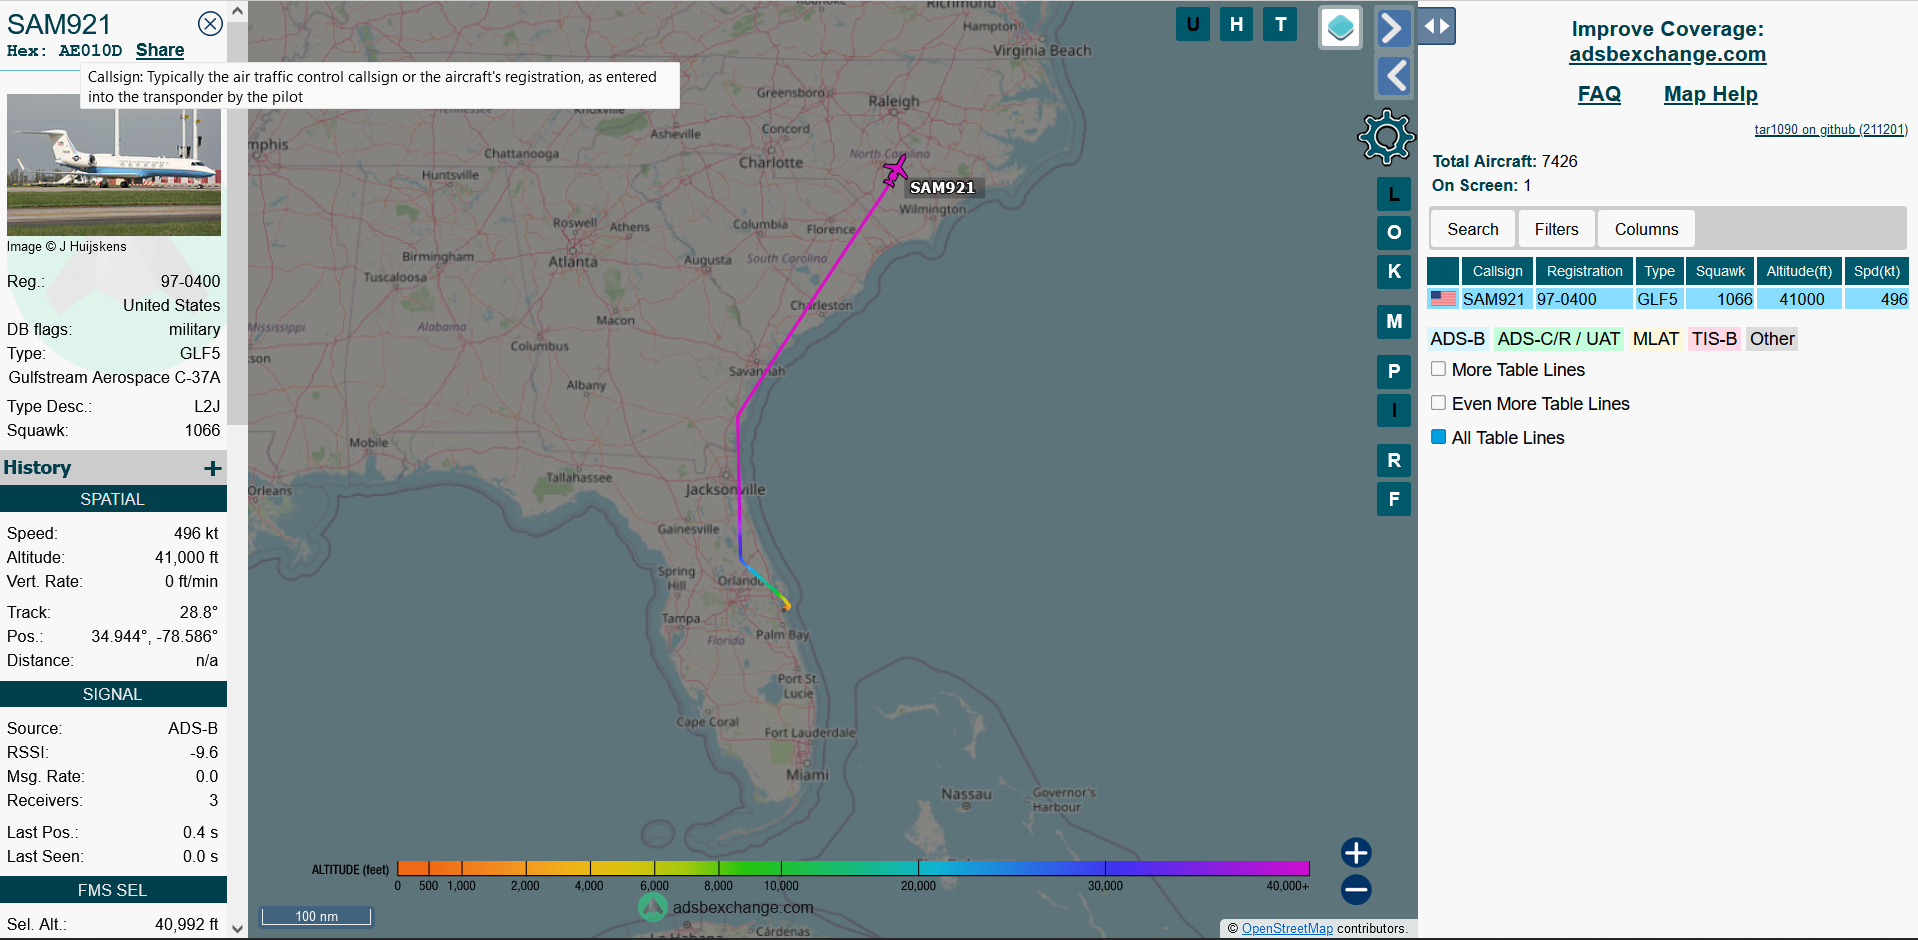1918x940 pixels.
Task: Click the right chevron sidebar button
Action: tap(1393, 28)
